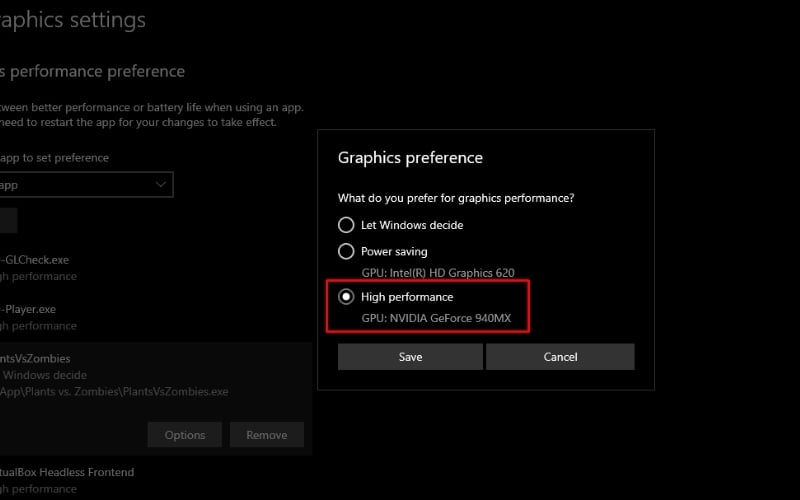Click the graphics performance question text
Screen dimensions: 800x500
(456, 198)
